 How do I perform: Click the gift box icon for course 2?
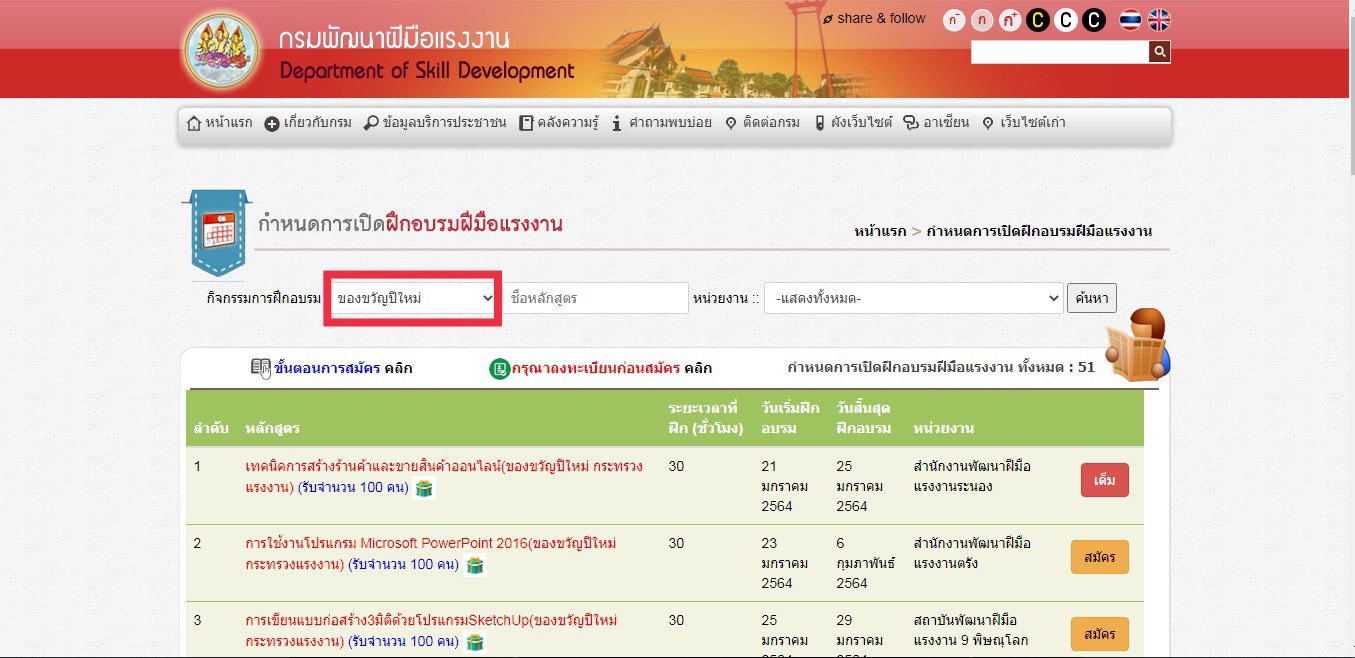point(475,565)
